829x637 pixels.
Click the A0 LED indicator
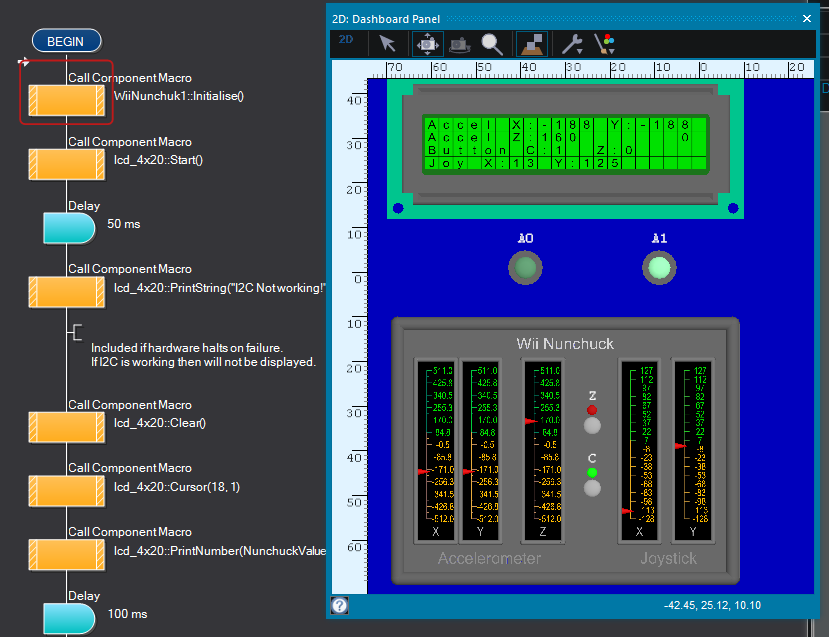pyautogui.click(x=525, y=268)
